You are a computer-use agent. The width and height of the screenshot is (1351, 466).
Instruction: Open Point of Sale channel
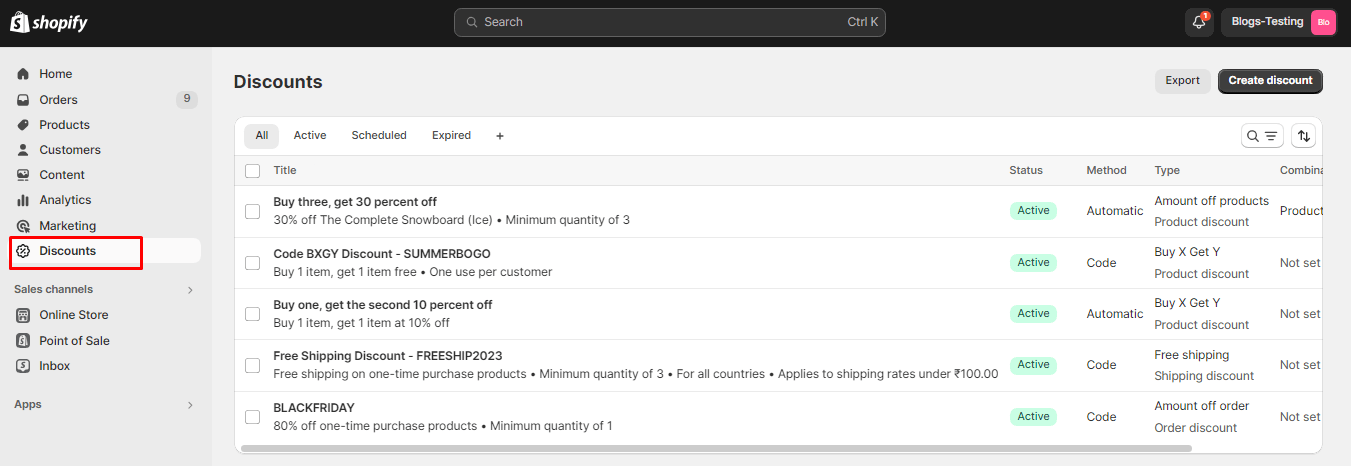click(74, 341)
